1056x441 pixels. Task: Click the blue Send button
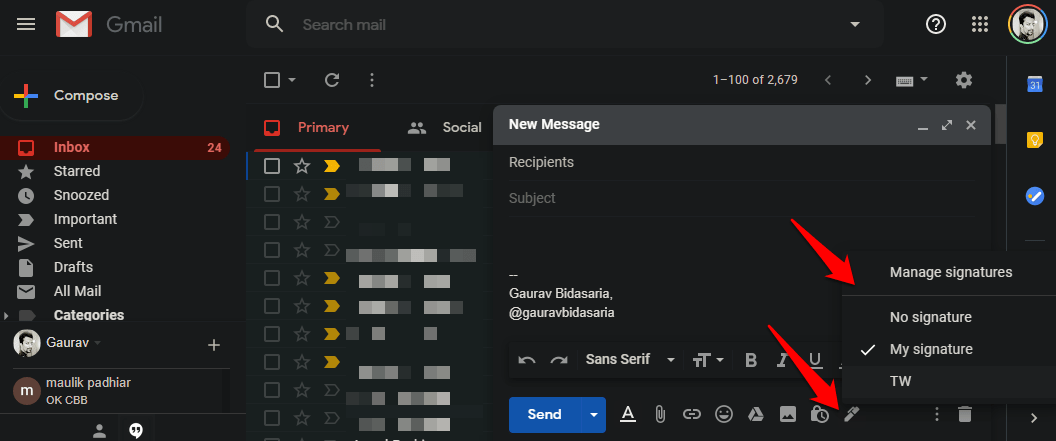tap(544, 414)
